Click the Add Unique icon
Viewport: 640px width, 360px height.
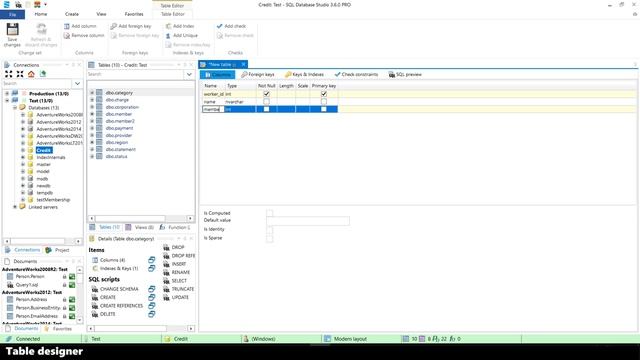click(x=168, y=36)
